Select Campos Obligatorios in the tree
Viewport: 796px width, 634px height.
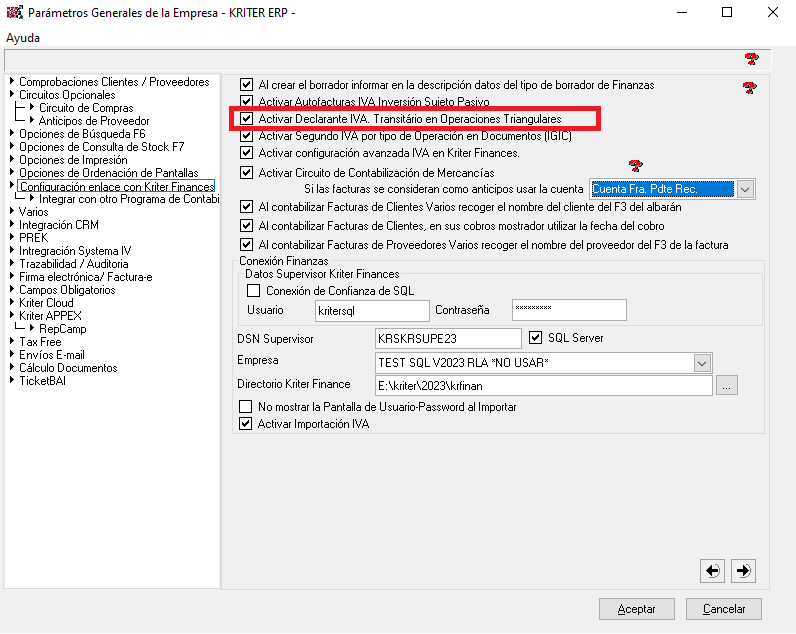(67, 290)
